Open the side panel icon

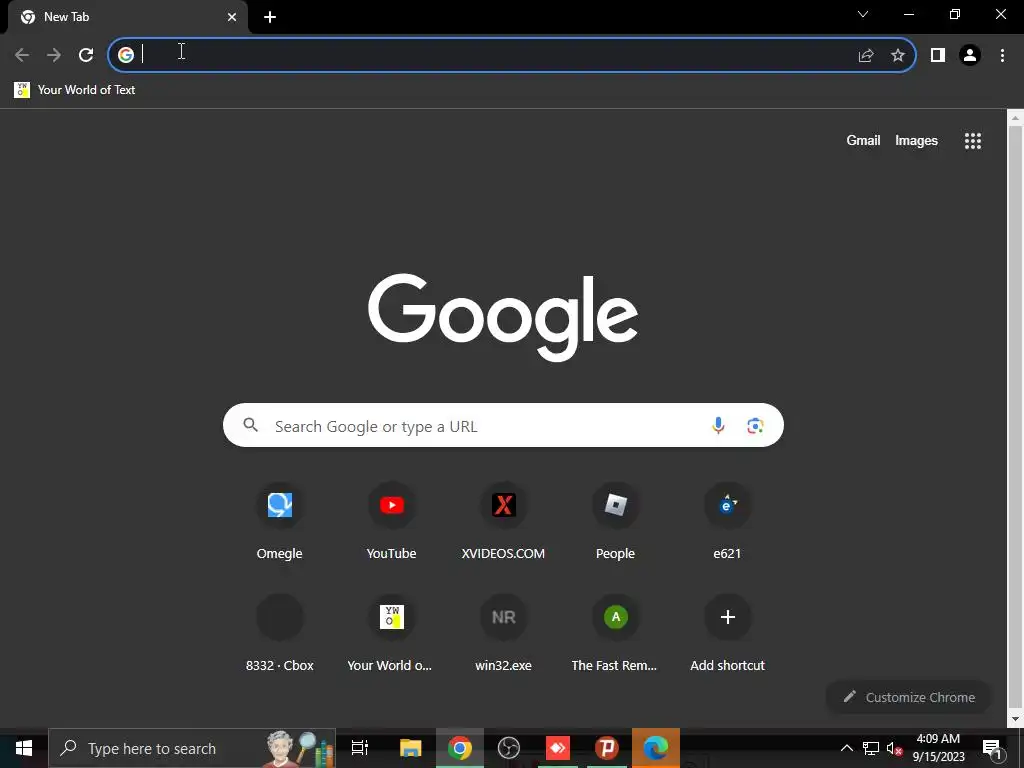(938, 56)
